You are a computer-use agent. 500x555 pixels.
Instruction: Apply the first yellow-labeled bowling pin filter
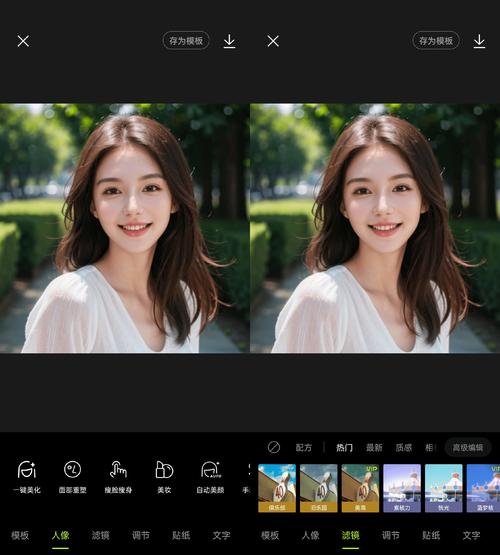(x=277, y=488)
